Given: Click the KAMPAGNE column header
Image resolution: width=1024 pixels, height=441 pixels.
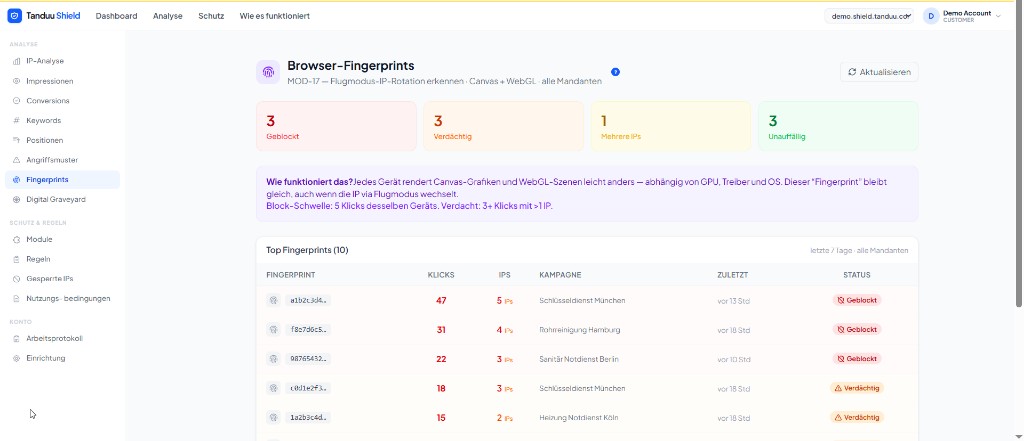Looking at the screenshot, I should (560, 275).
